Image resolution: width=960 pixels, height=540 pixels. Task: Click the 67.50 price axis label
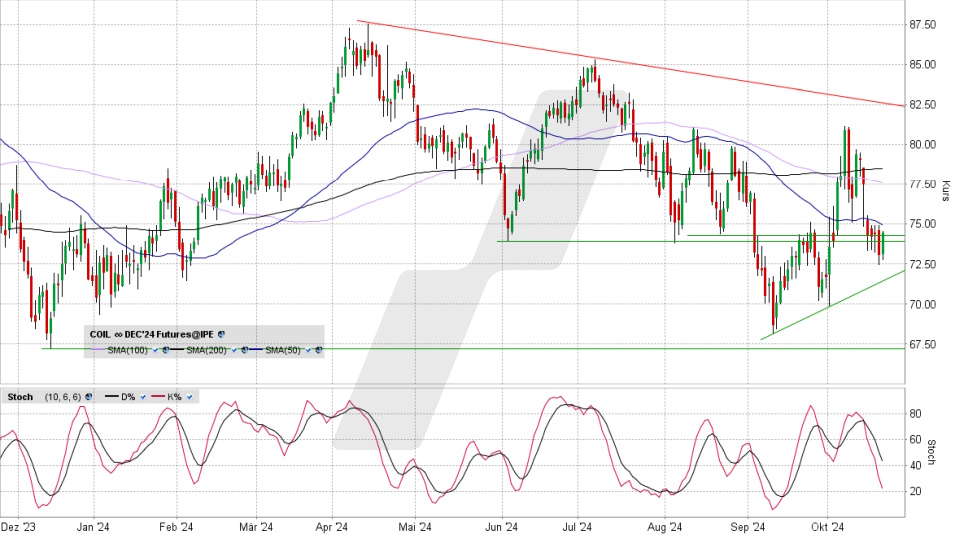[x=923, y=345]
